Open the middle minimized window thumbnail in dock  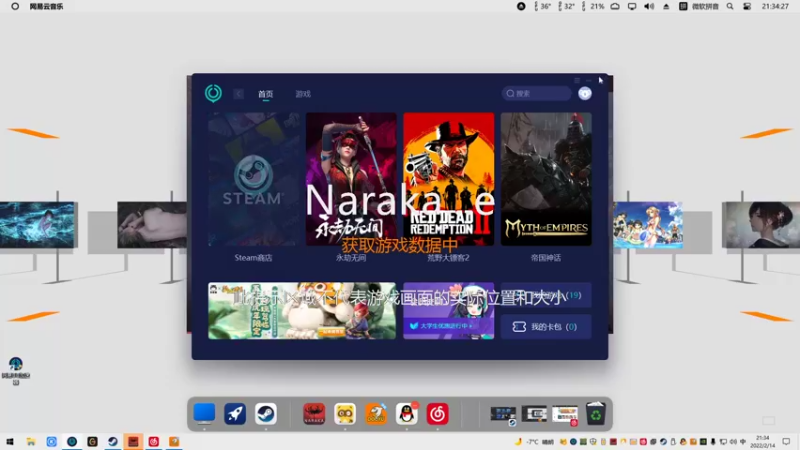coord(534,414)
